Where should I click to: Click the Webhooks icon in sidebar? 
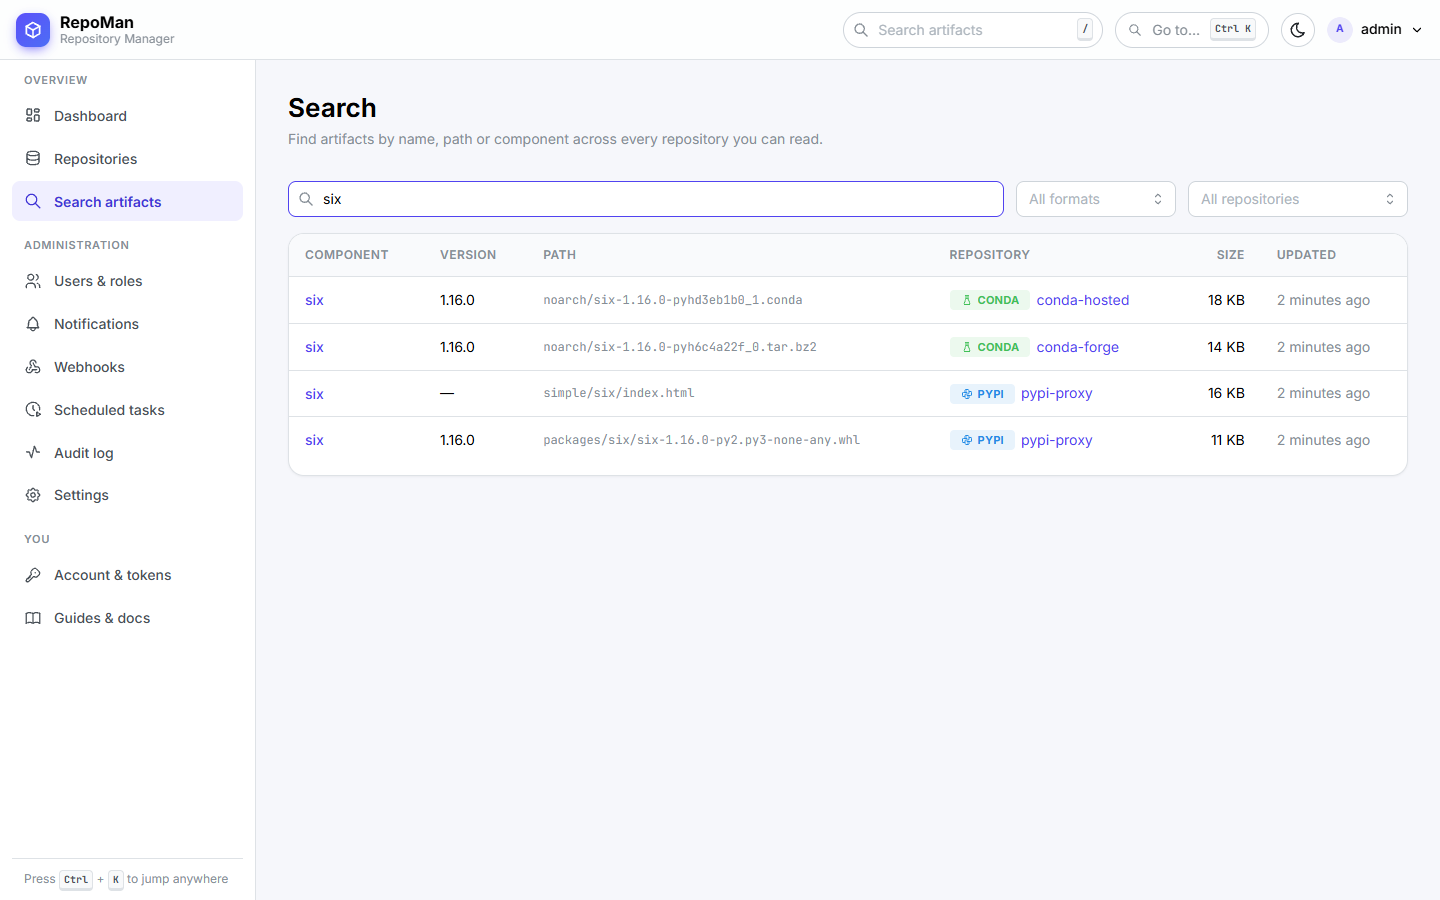point(33,367)
